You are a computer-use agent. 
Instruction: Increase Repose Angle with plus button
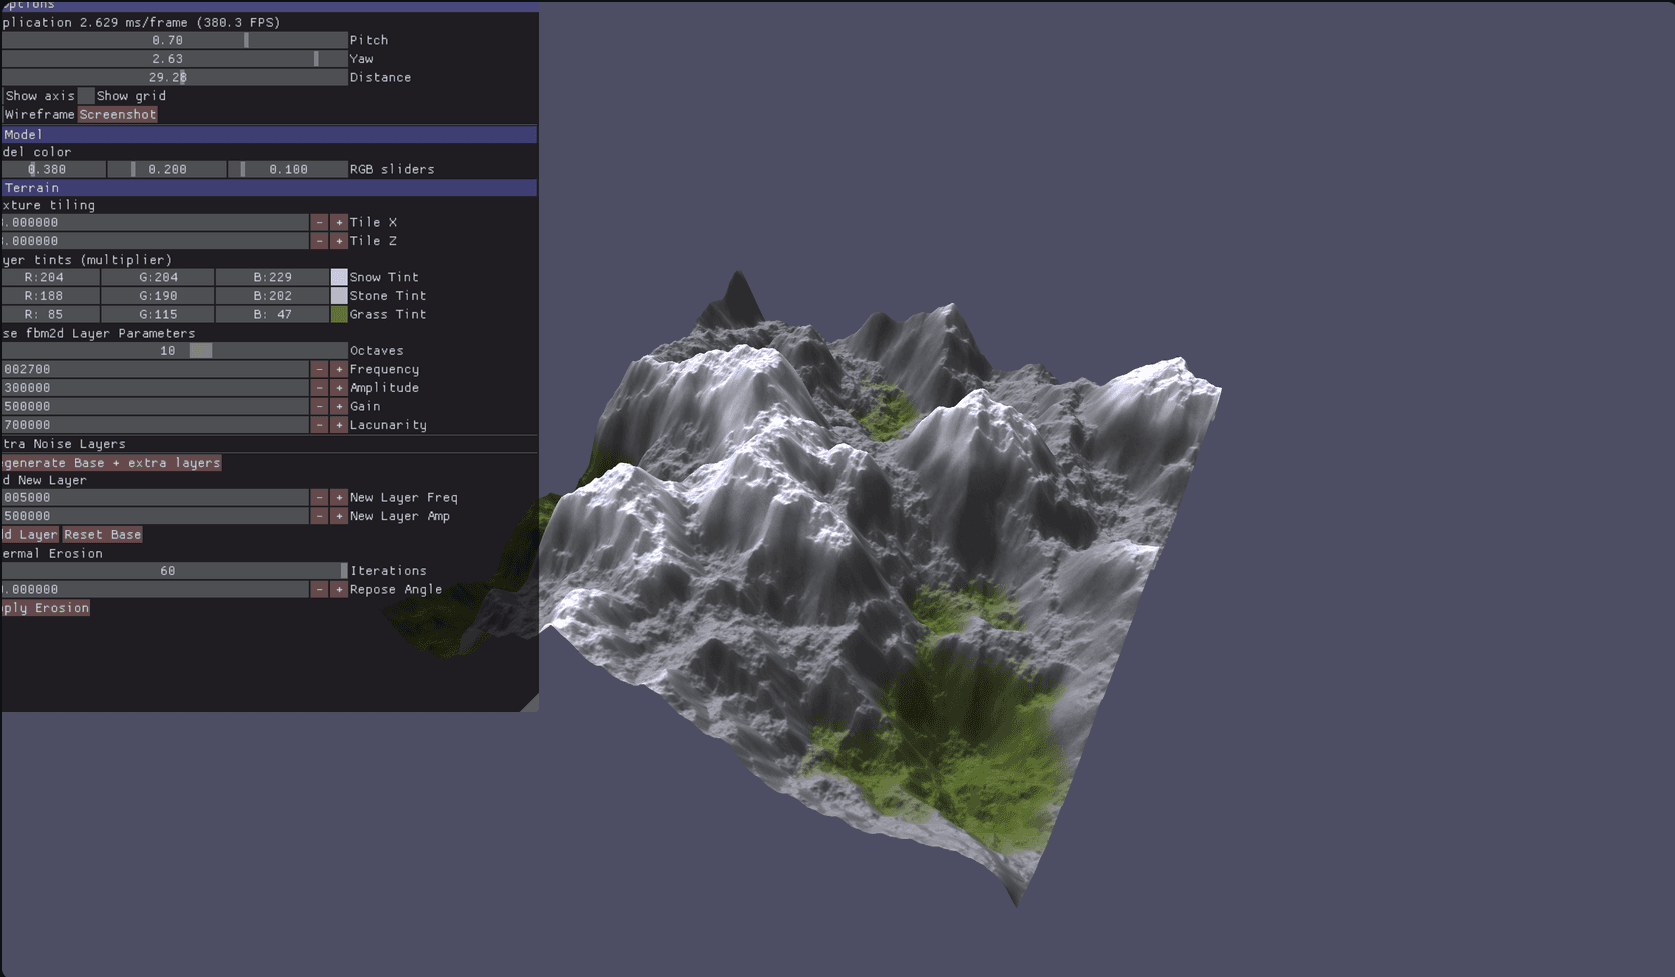coord(339,590)
